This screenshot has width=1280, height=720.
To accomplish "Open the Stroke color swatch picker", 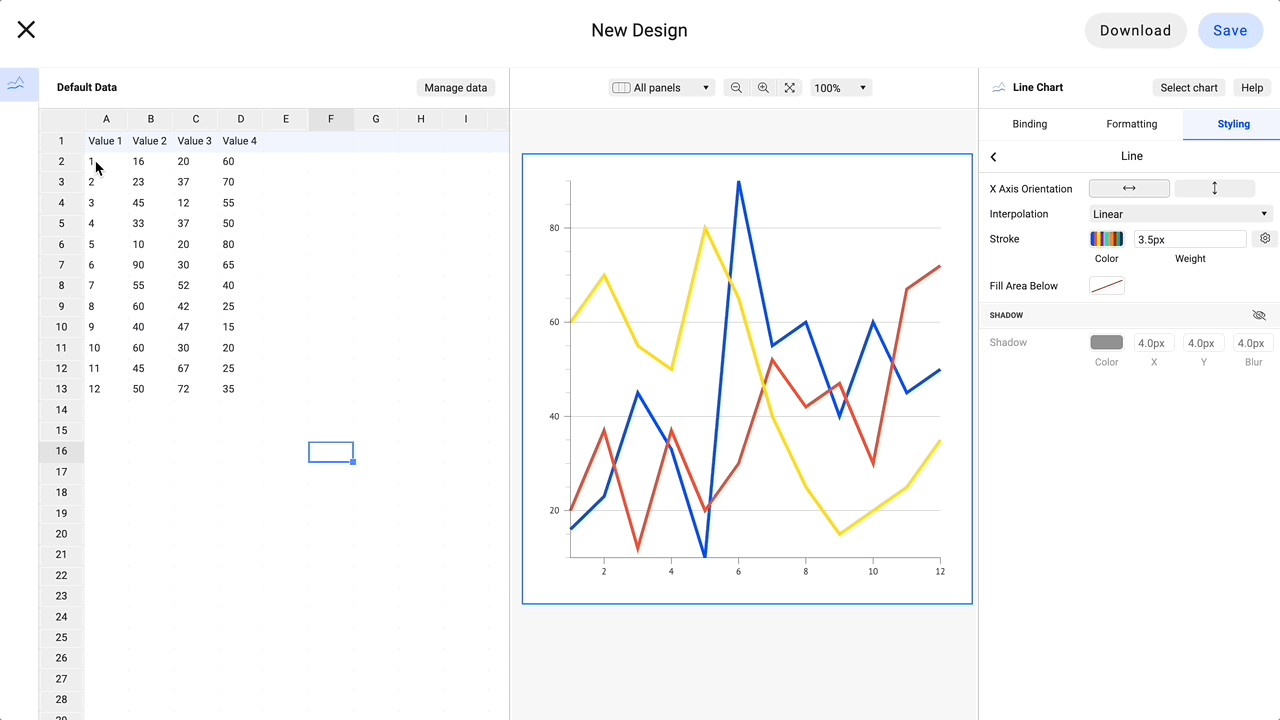I will (1106, 238).
